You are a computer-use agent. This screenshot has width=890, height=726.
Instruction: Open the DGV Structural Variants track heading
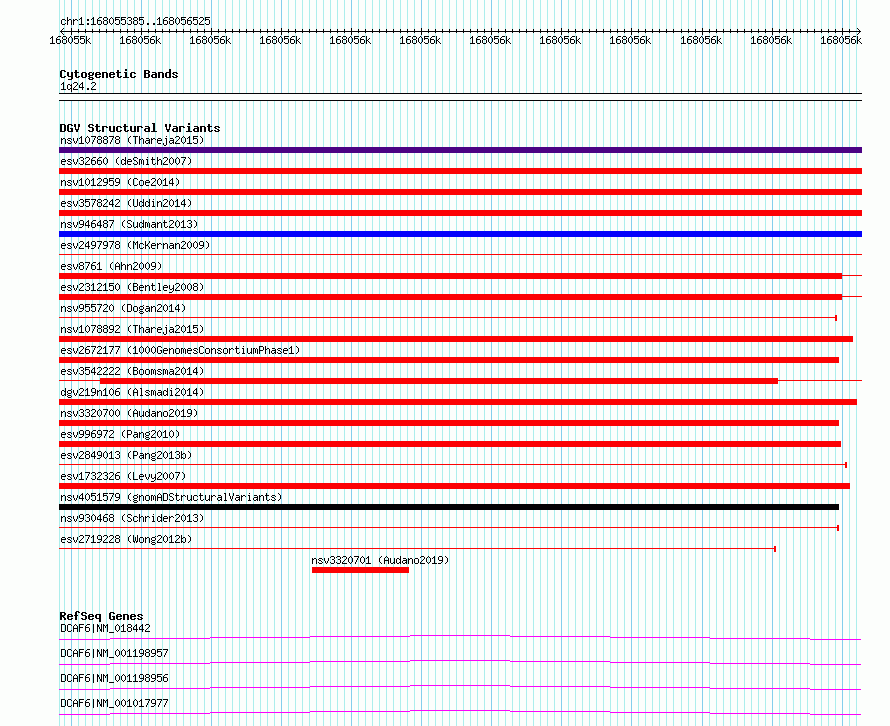pos(140,128)
